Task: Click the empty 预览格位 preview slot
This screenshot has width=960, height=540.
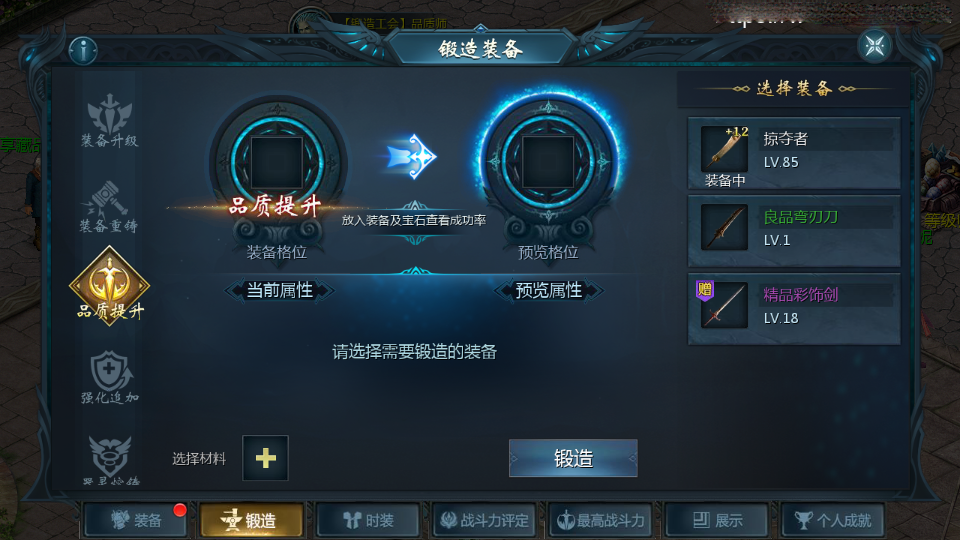Action: pos(548,162)
